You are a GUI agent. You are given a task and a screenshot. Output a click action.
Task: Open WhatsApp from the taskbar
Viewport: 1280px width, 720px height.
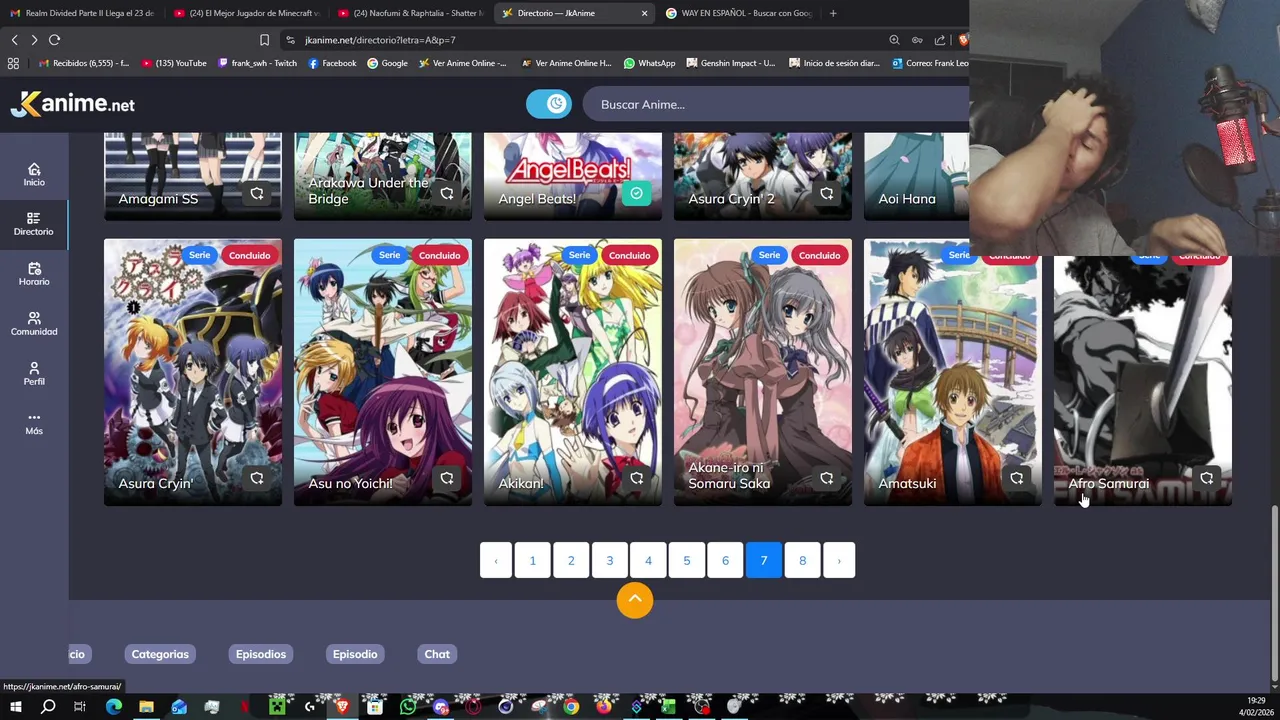coord(408,707)
